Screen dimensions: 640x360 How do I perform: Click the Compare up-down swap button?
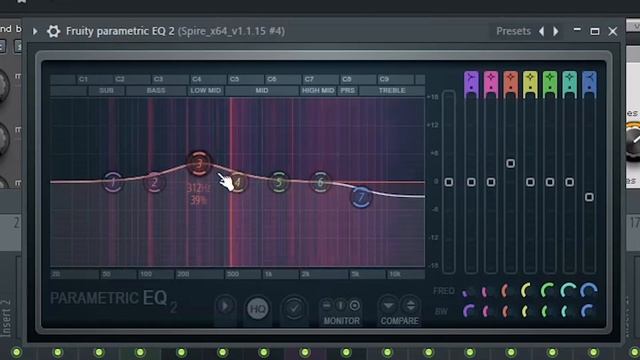[x=410, y=305]
